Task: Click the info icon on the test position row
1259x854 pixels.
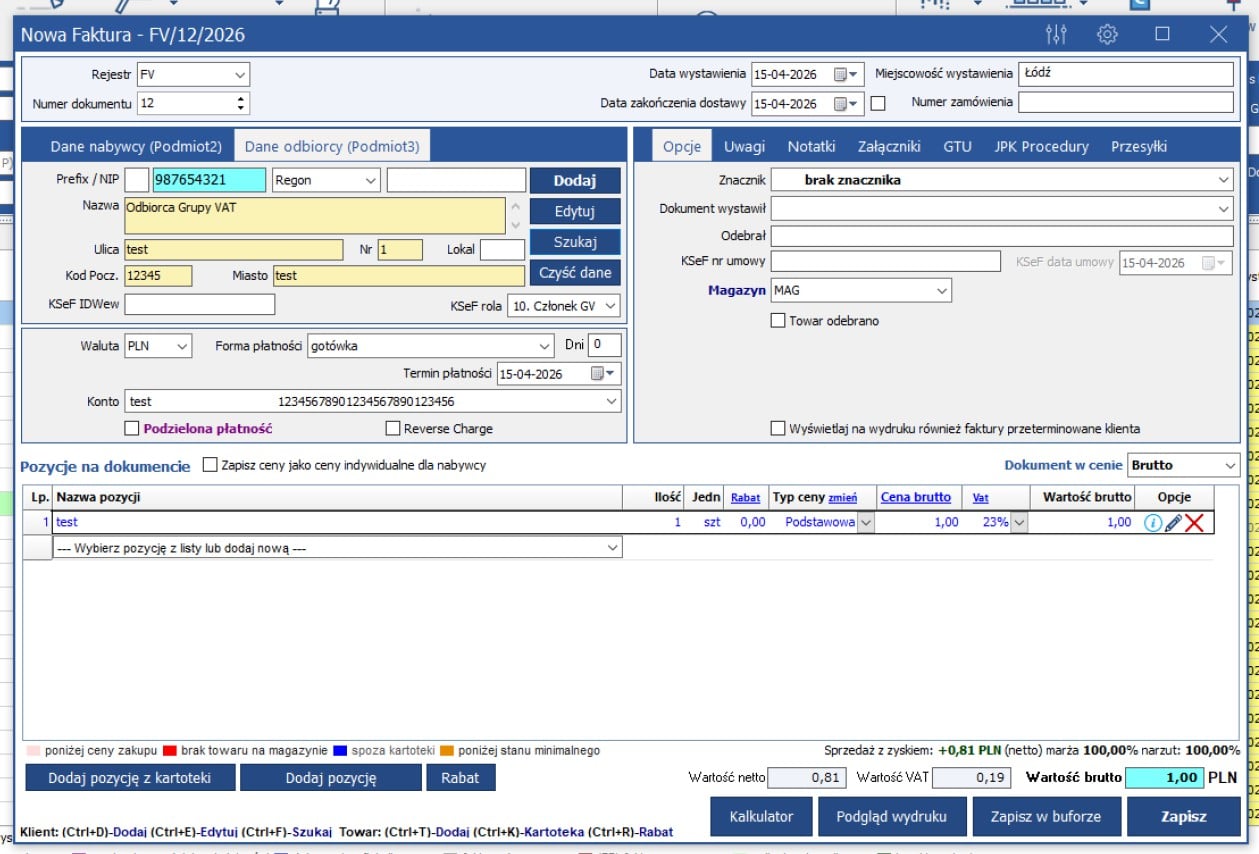Action: pos(1152,522)
